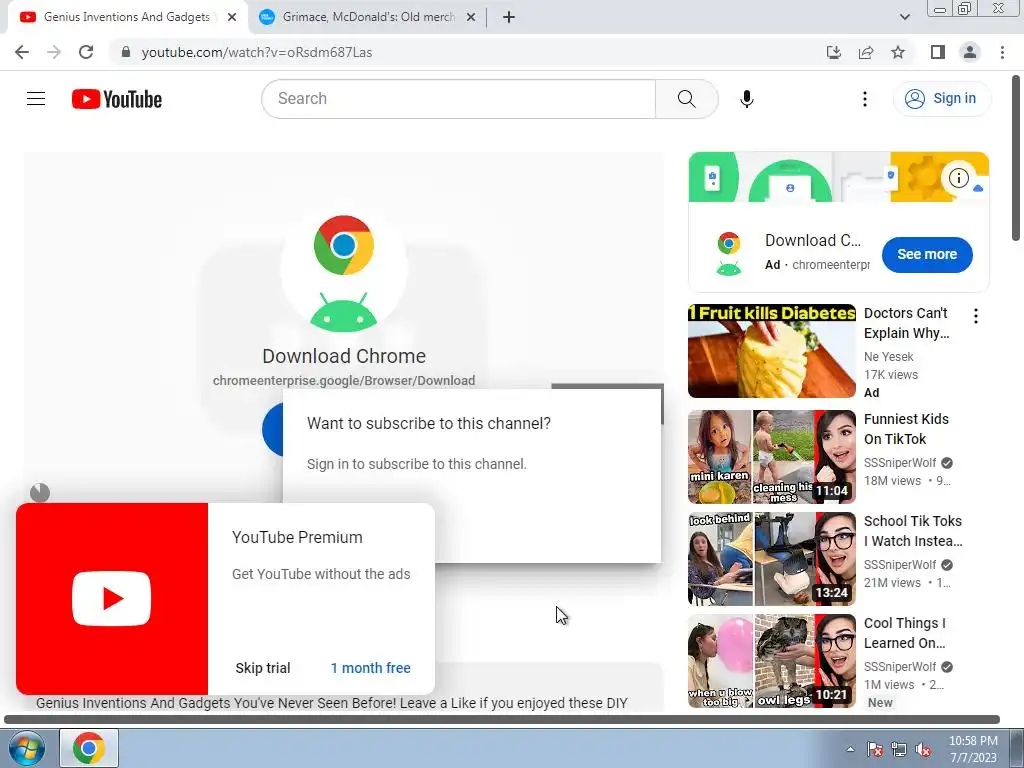Click Sign in button
Viewport: 1024px width, 768px height.
pos(941,99)
